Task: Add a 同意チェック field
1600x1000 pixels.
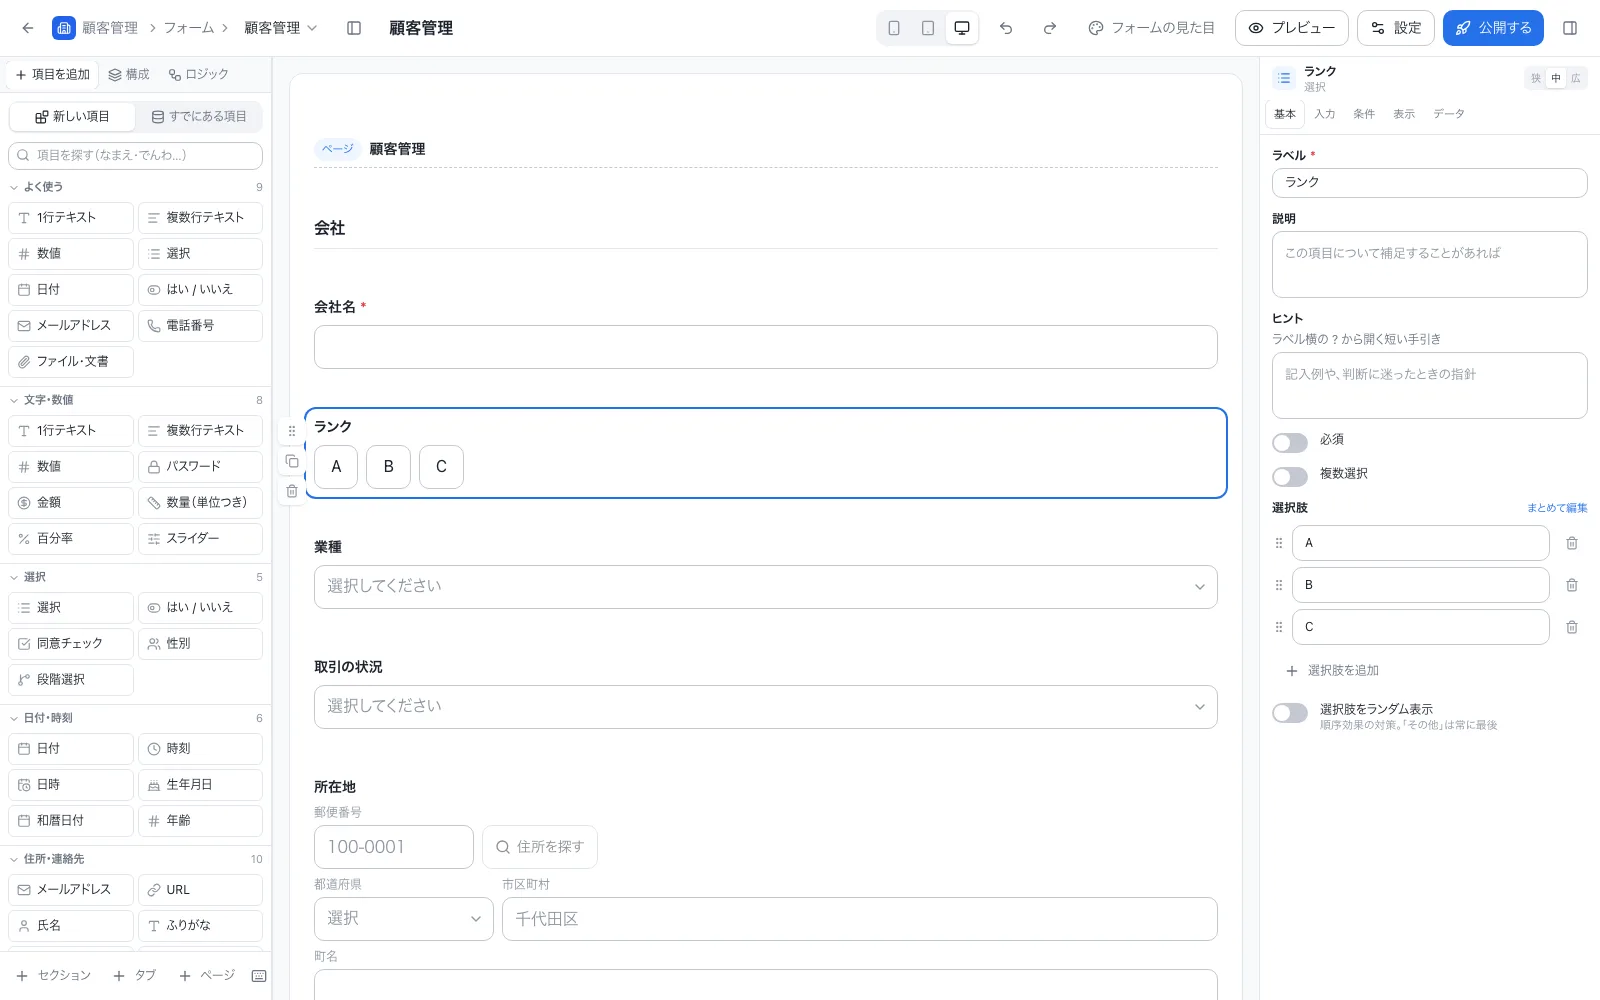Action: (71, 644)
